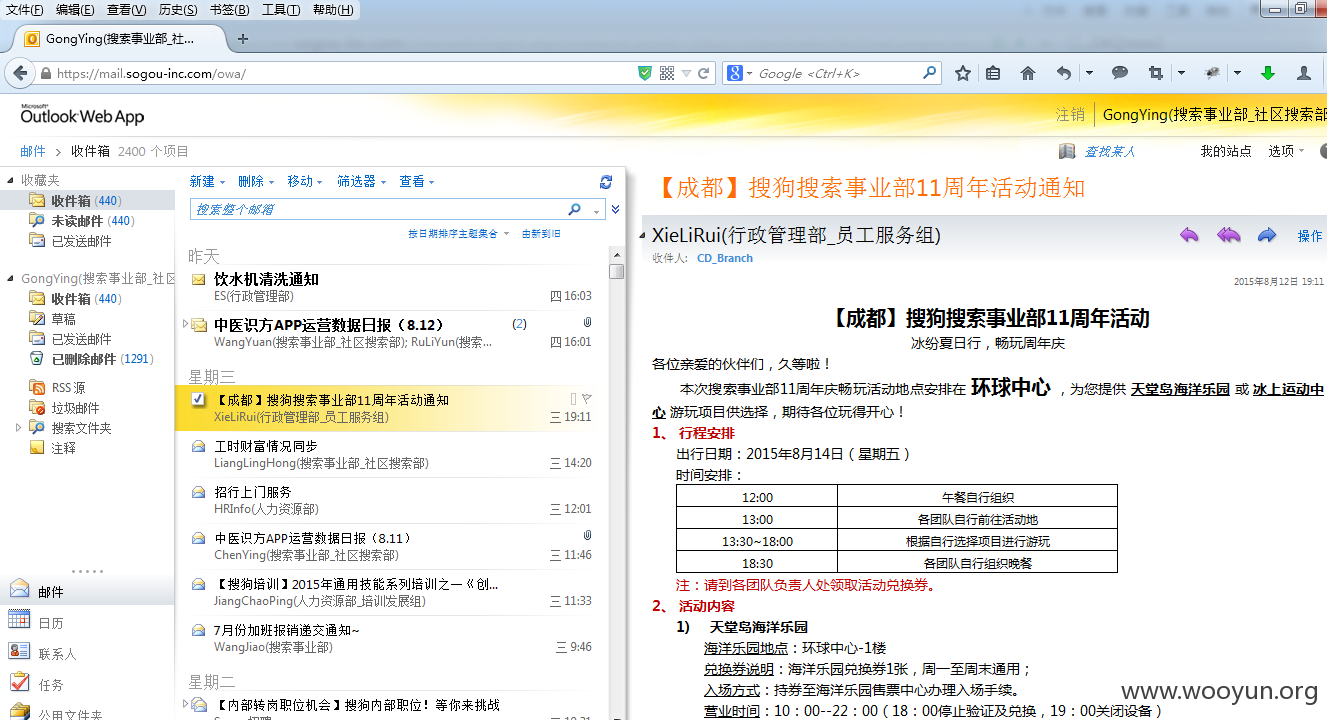1327x720 pixels.
Task: Open the 工具(T) browser menu
Action: (281, 10)
